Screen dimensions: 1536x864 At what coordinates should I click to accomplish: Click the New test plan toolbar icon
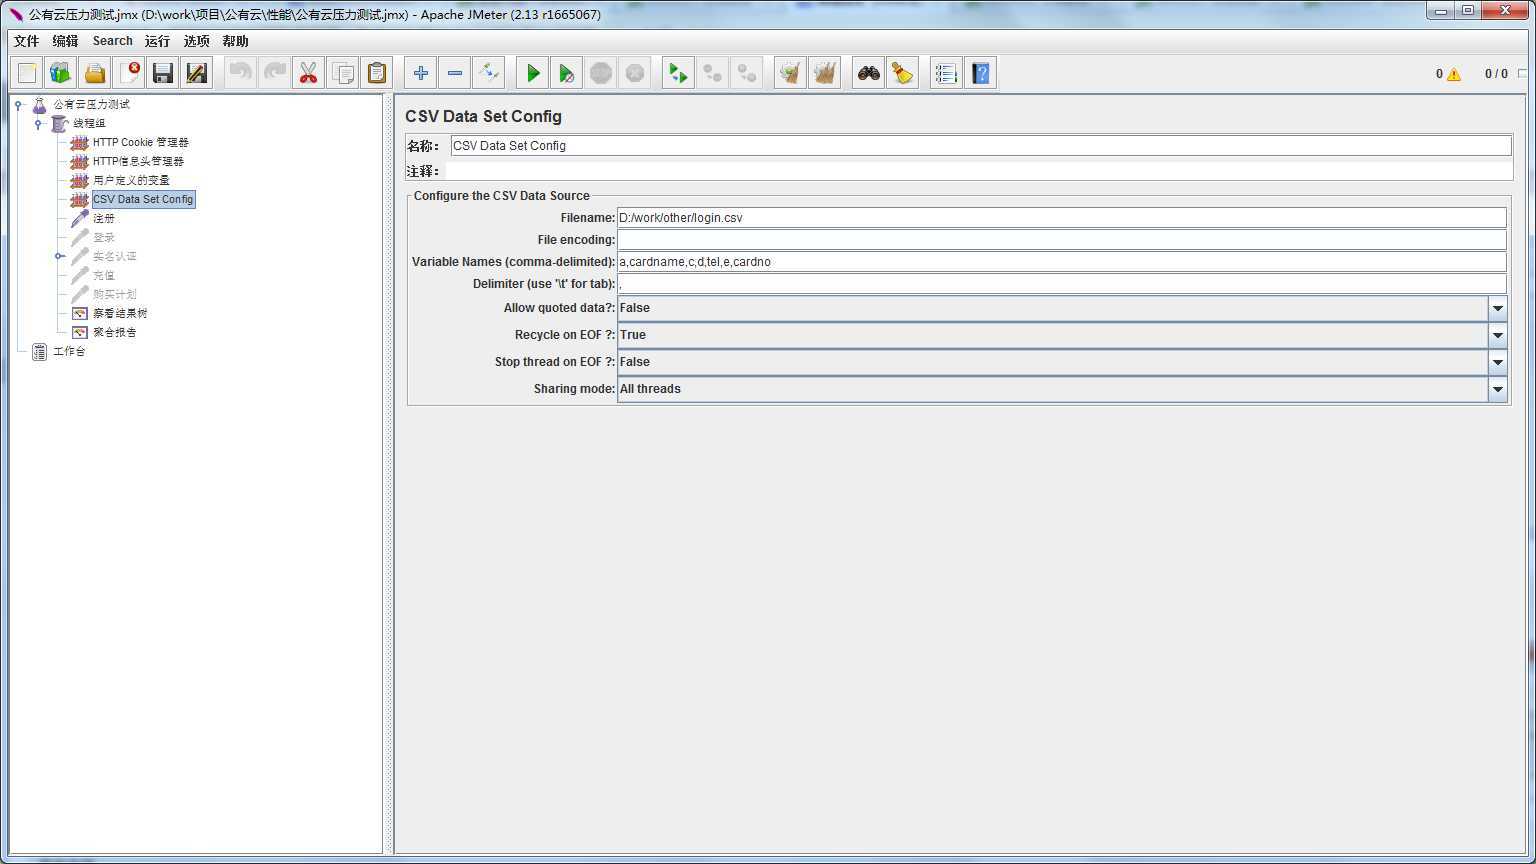coord(27,73)
